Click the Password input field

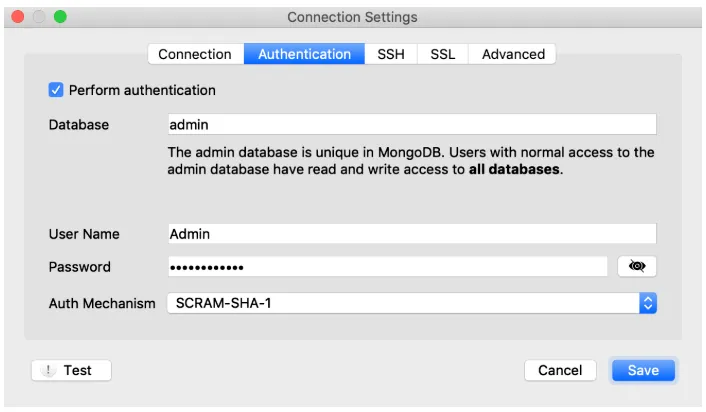click(388, 267)
